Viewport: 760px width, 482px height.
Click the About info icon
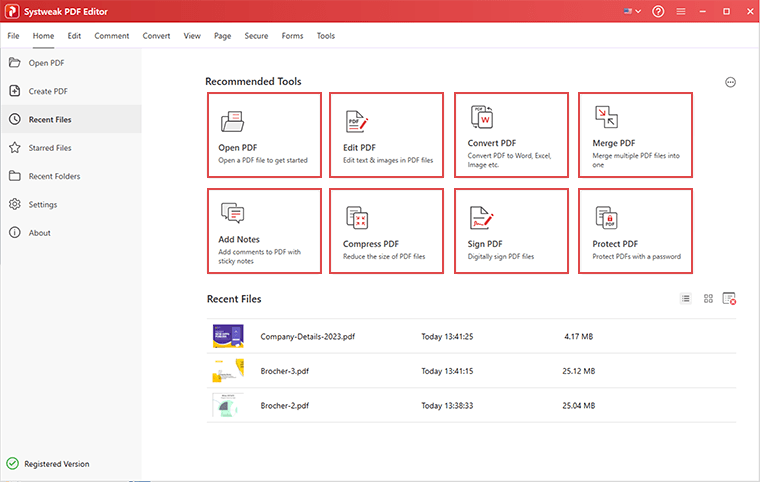coord(15,233)
